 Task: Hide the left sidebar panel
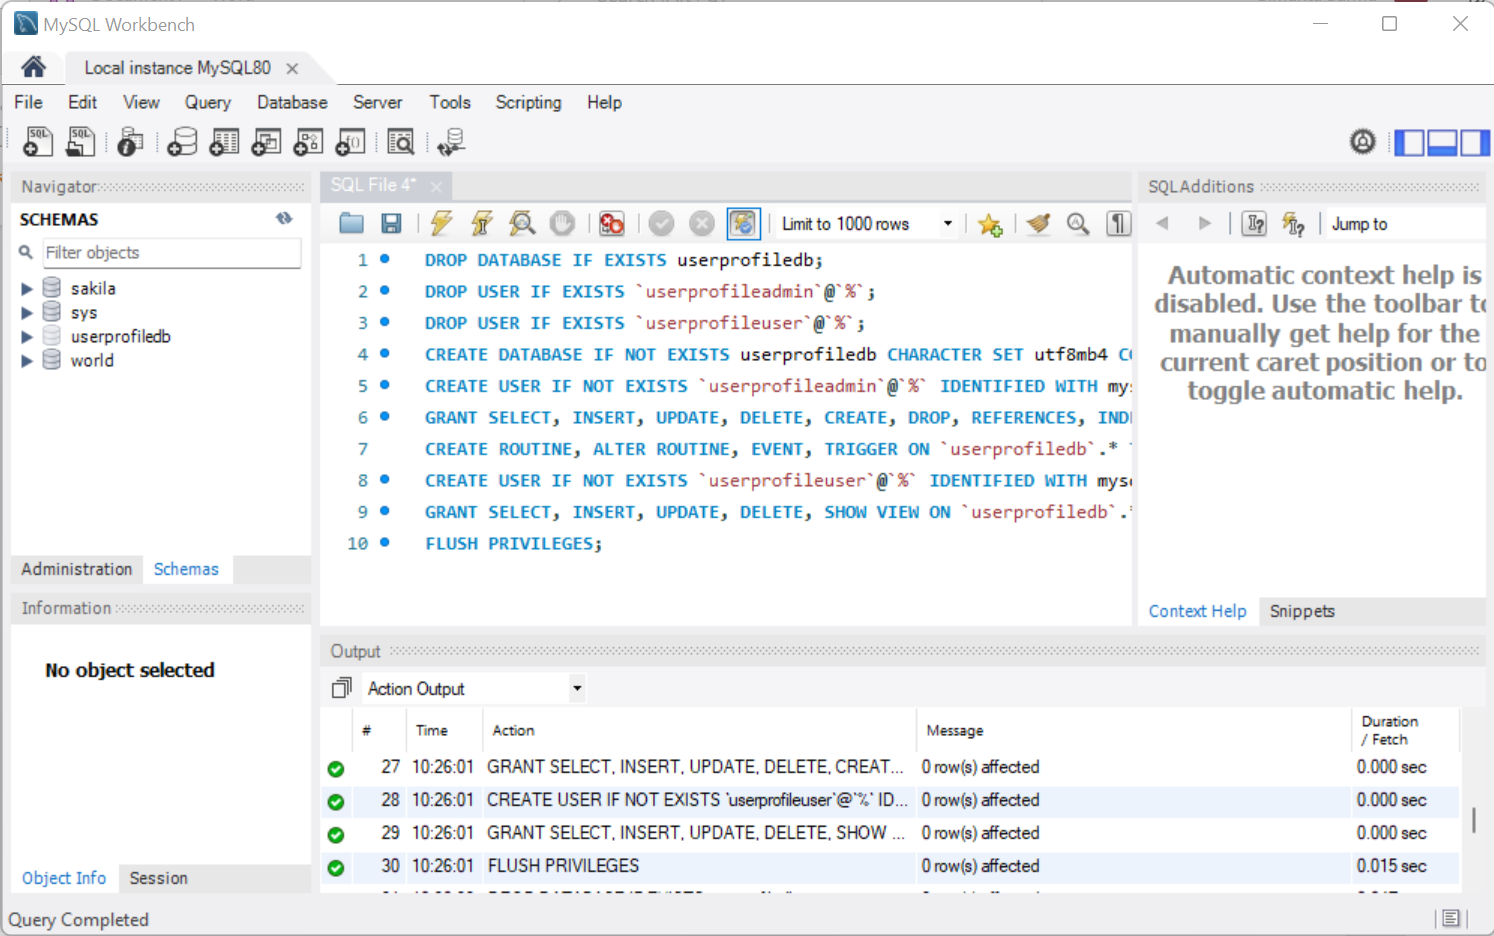1409,143
